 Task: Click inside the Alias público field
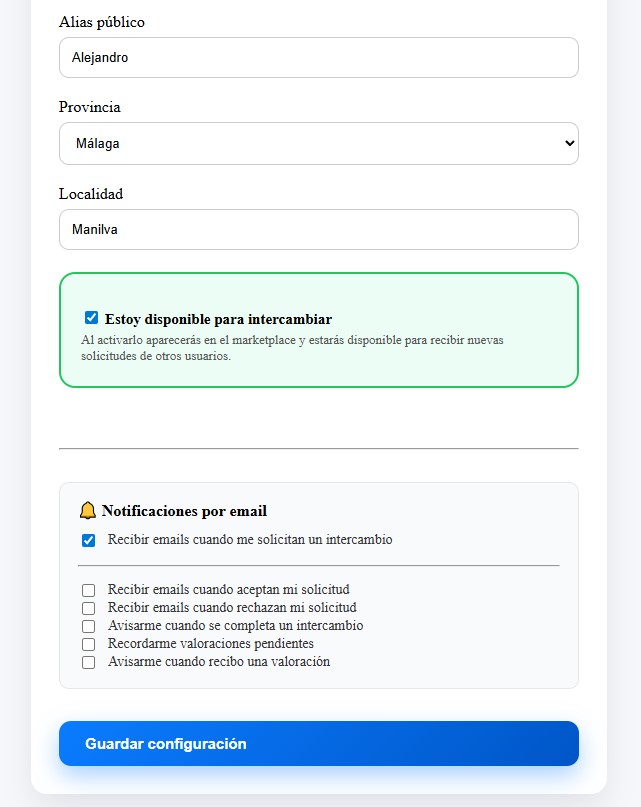click(320, 57)
